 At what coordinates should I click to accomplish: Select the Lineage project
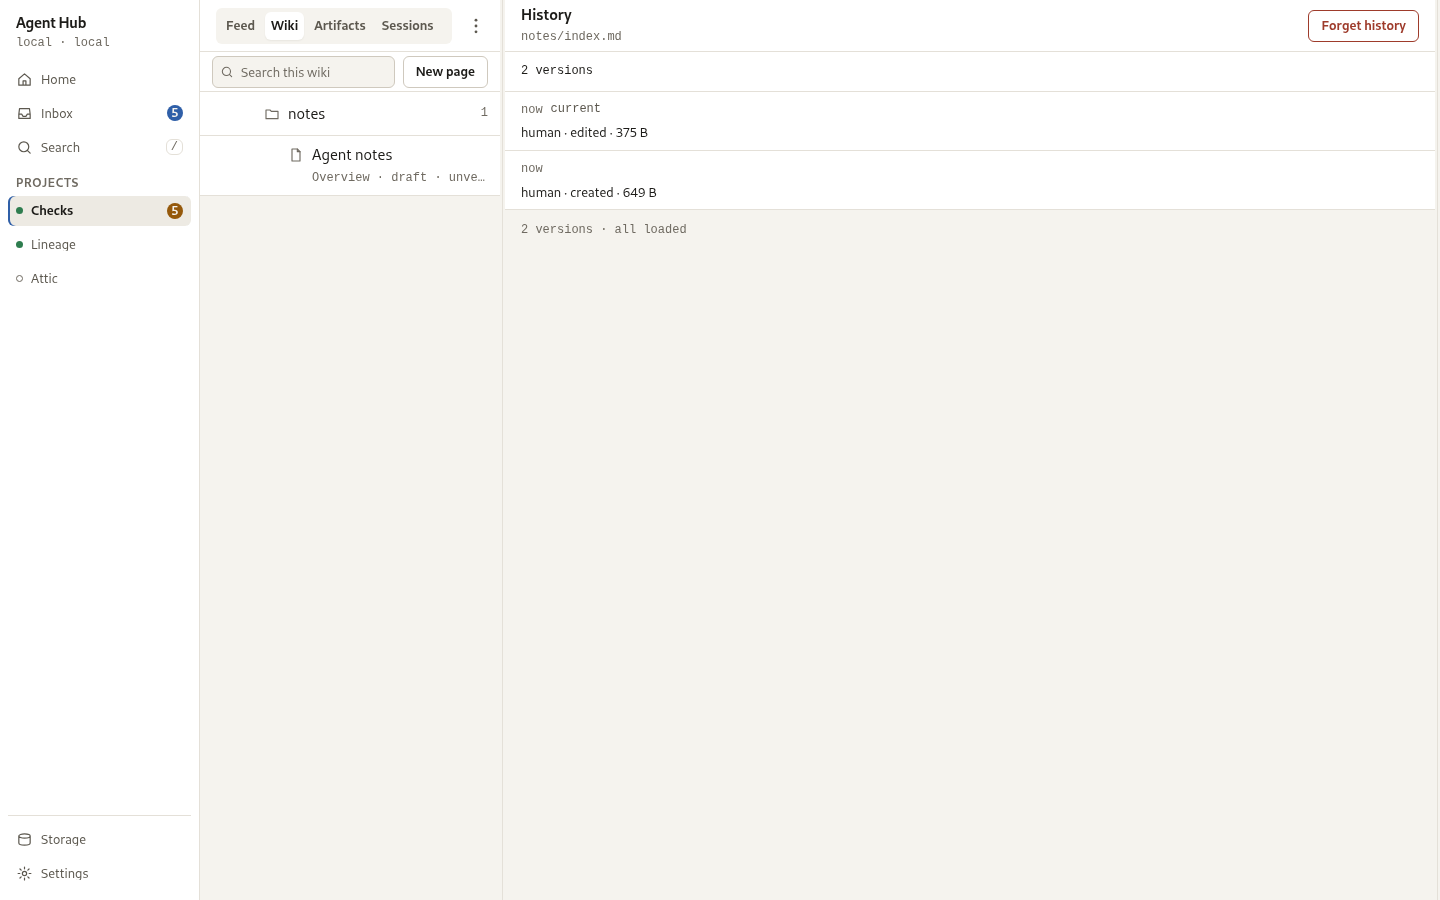pos(99,245)
